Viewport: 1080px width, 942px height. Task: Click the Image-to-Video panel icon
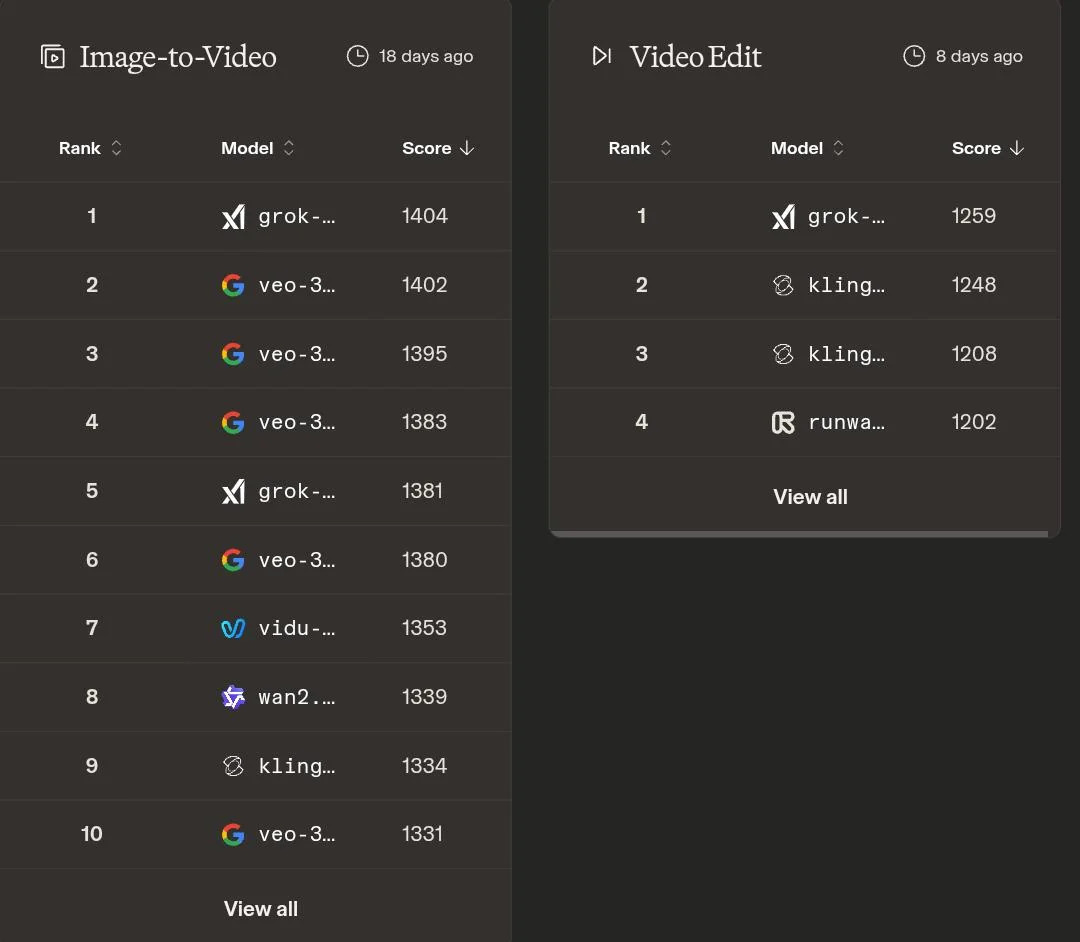click(x=53, y=56)
